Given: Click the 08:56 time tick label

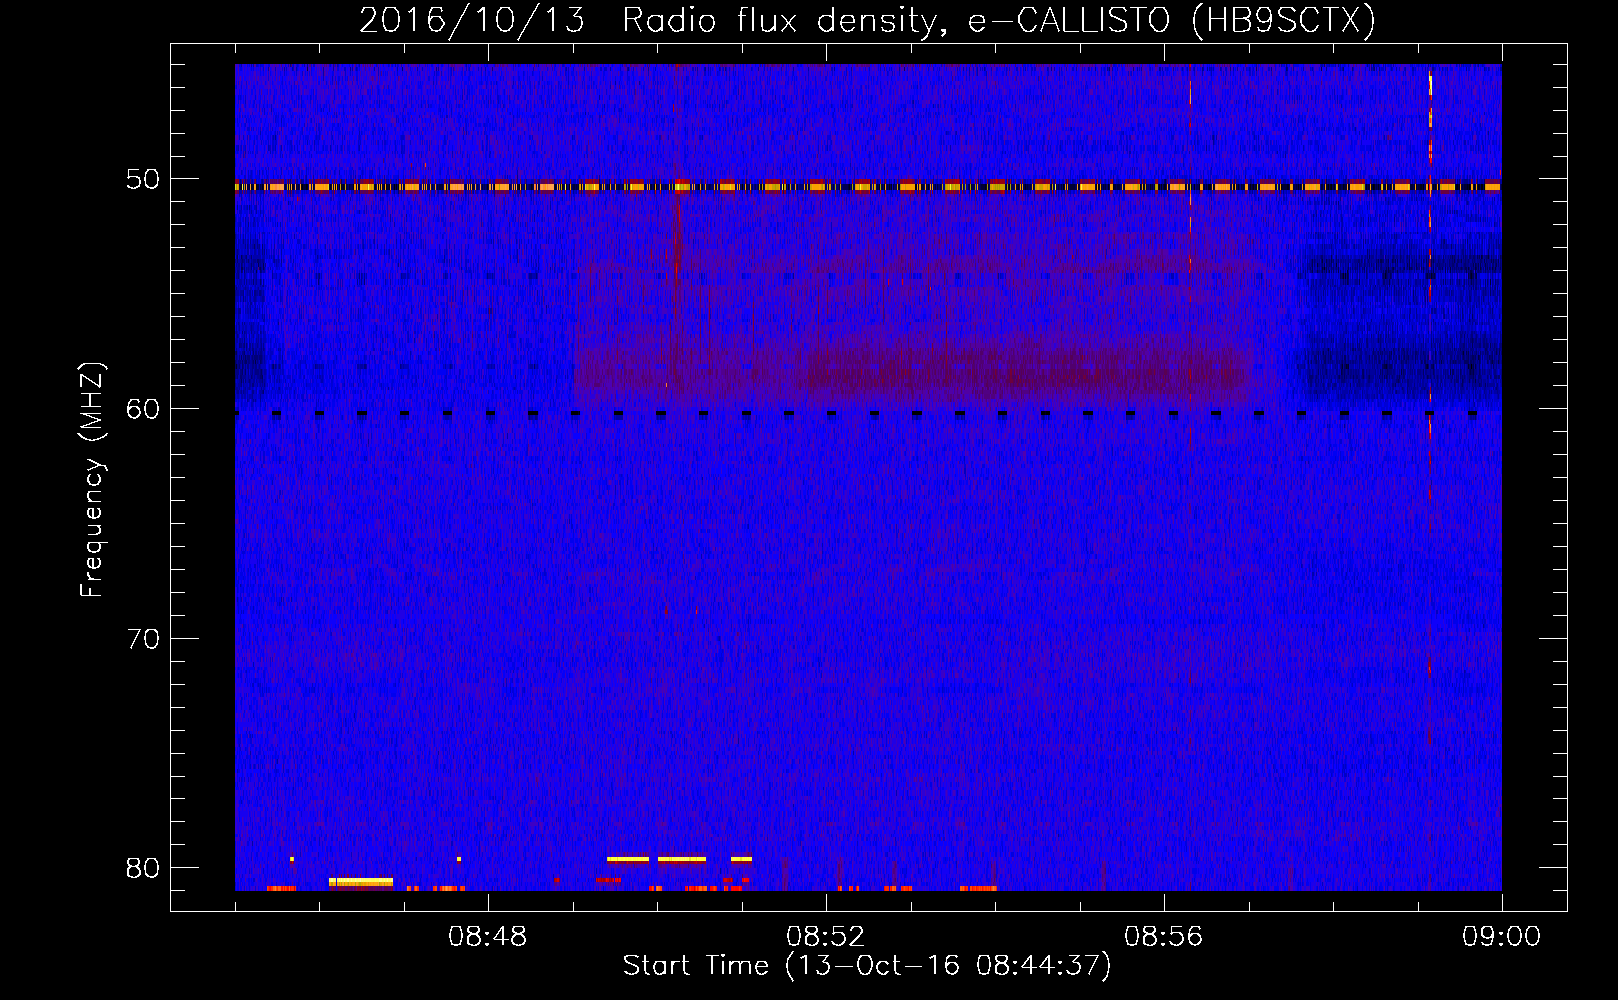Looking at the screenshot, I should [x=1164, y=937].
